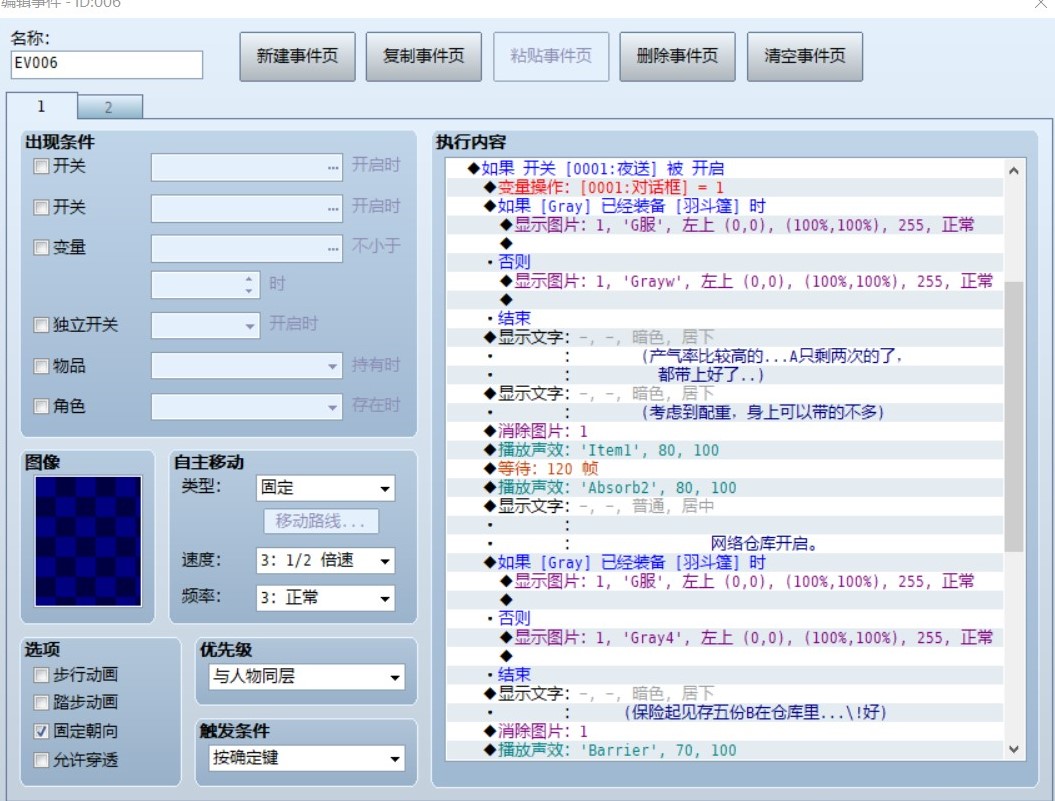Select event page tab 1
The height and width of the screenshot is (801, 1055).
[x=42, y=106]
